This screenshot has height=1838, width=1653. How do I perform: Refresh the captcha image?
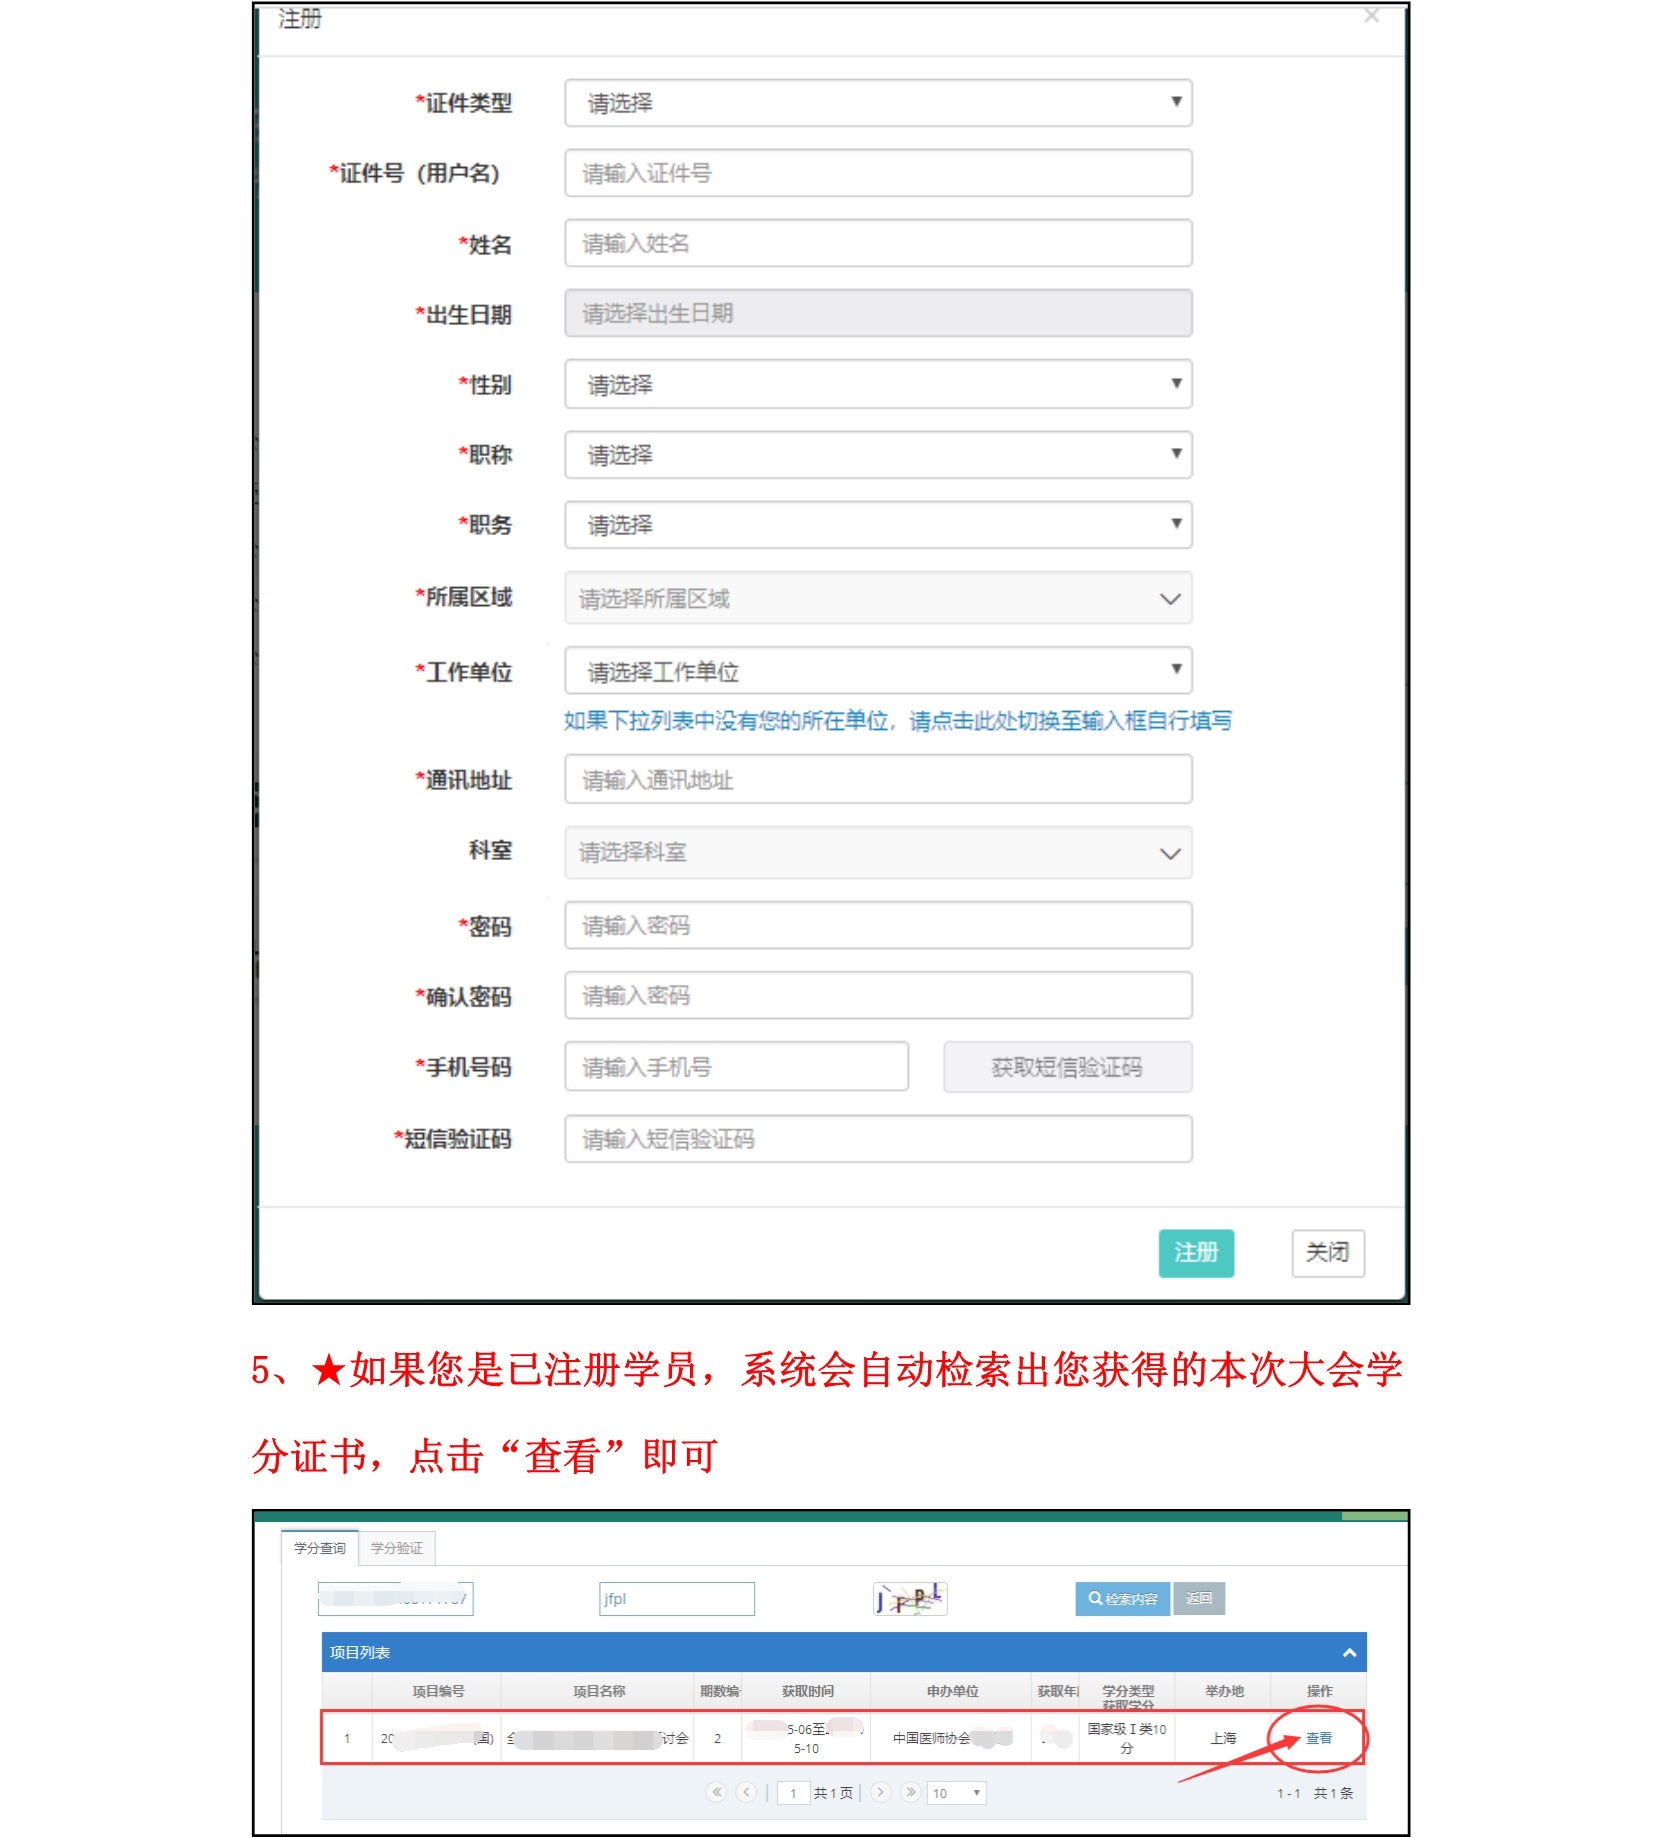[910, 1599]
